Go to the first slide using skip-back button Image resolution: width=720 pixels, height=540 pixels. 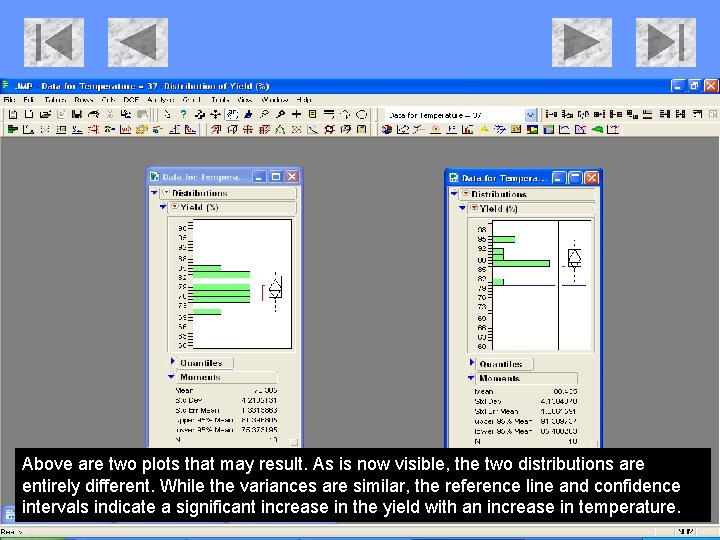[x=54, y=43]
